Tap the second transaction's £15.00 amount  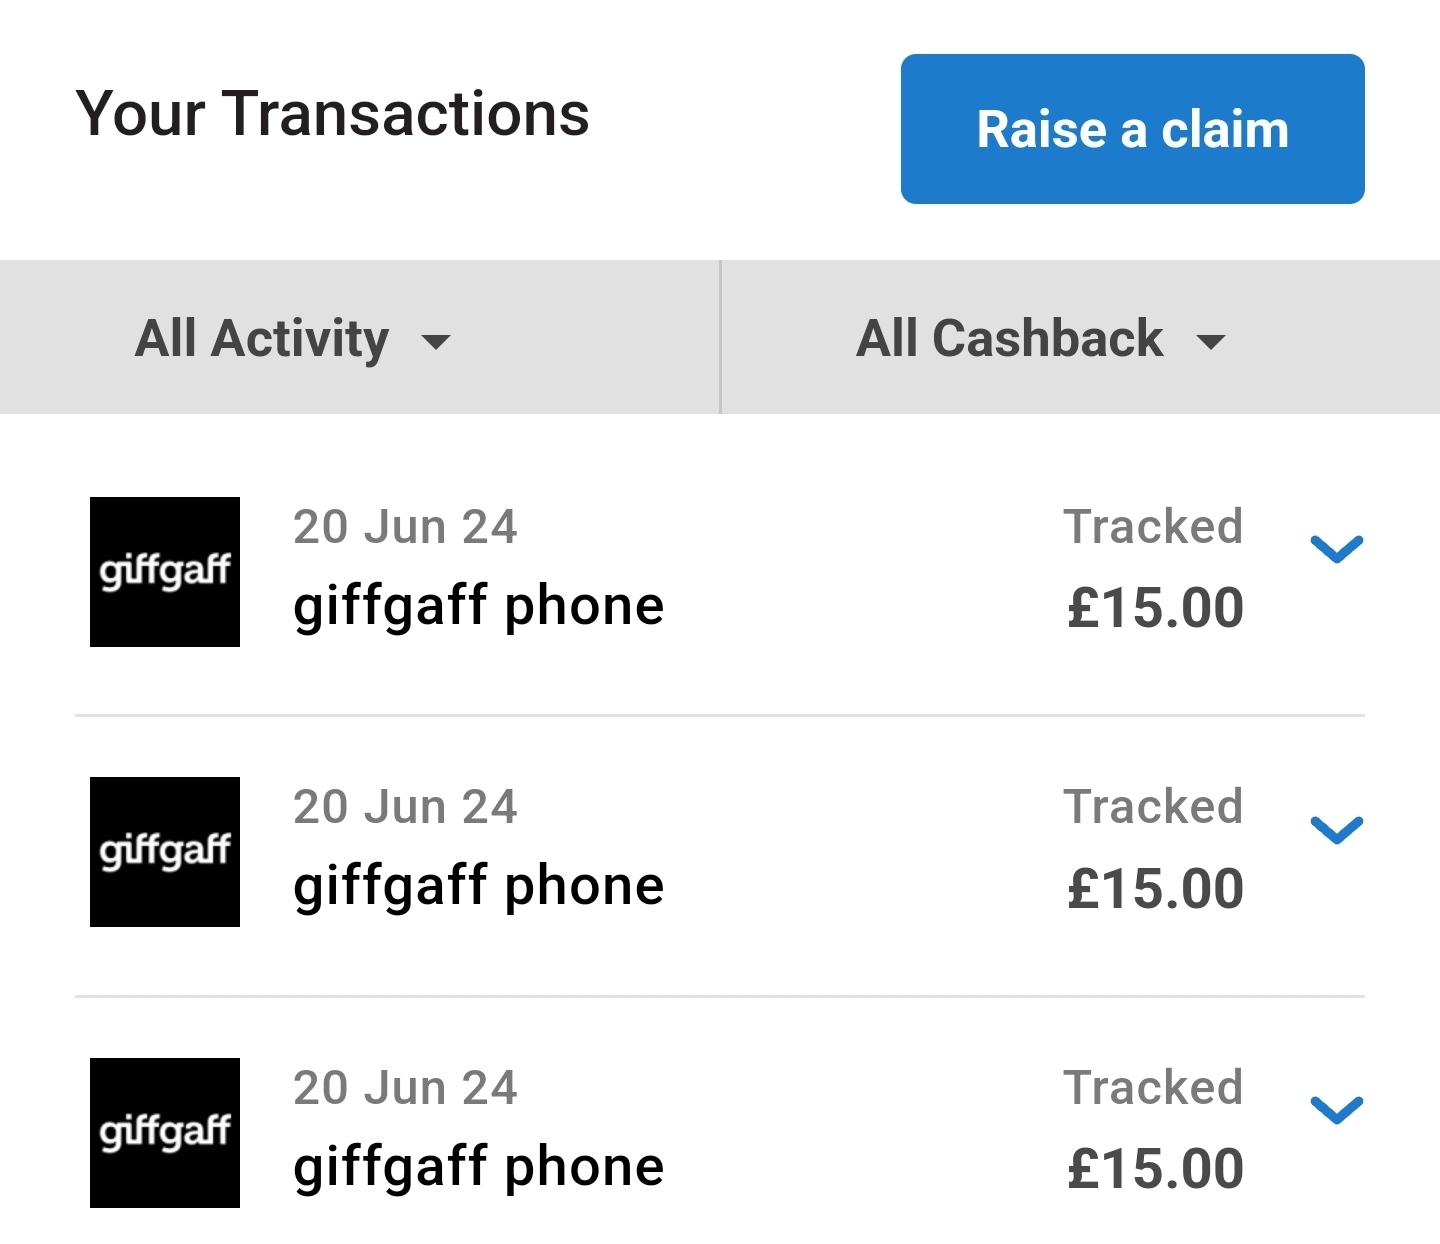(1155, 889)
